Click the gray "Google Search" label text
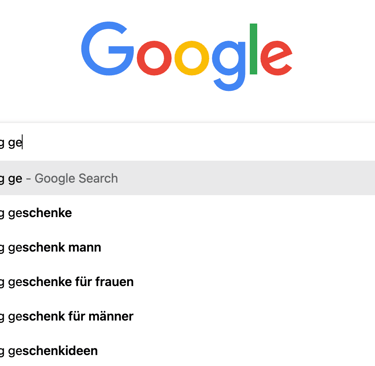Viewport: 375px width, 366px height. pos(76,178)
